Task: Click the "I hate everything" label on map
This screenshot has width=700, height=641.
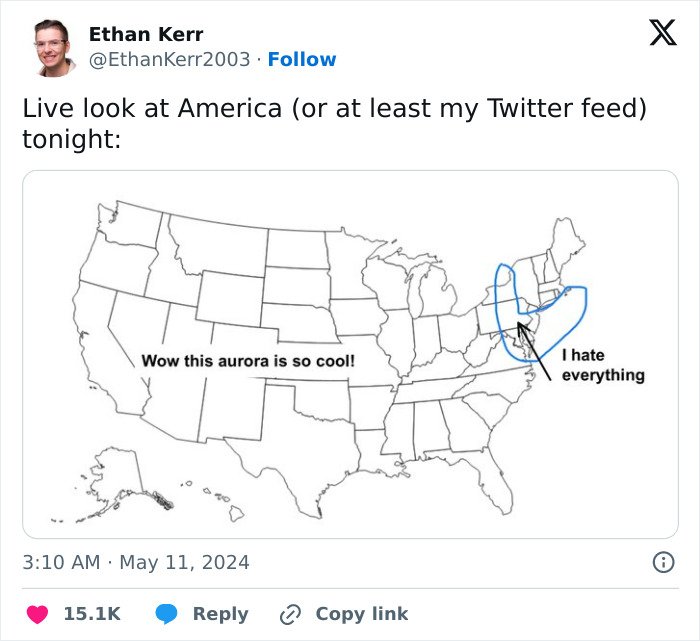Action: pyautogui.click(x=602, y=366)
